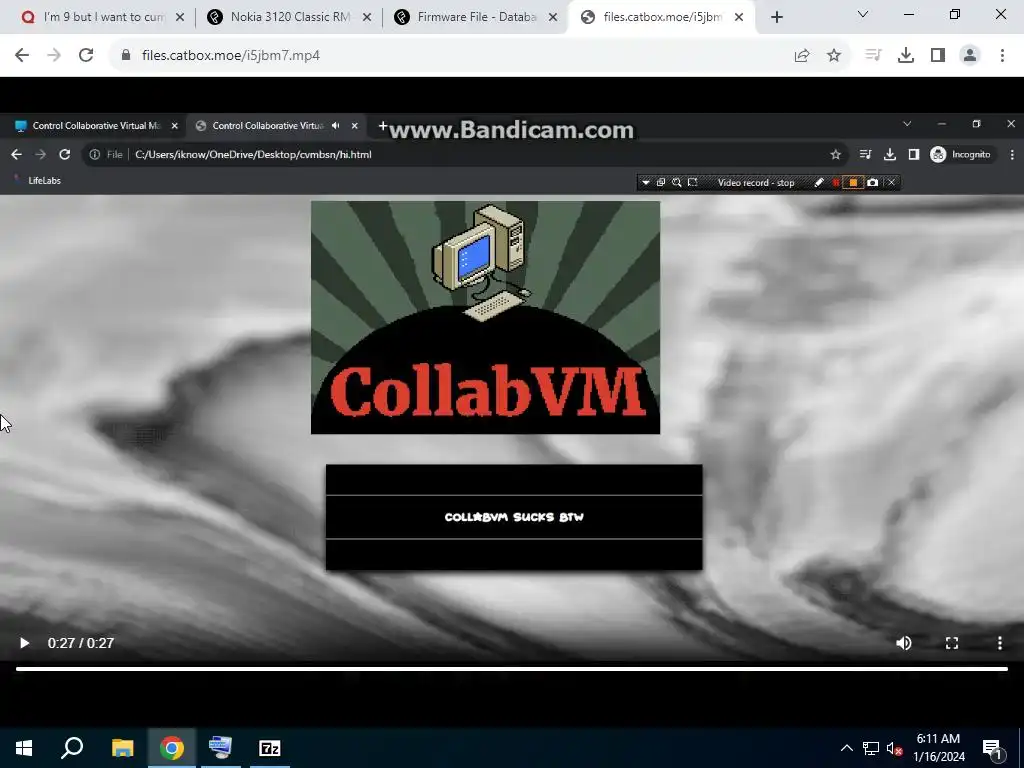The height and width of the screenshot is (768, 1024).
Task: Open File Explorer from the taskbar
Action: pos(122,748)
